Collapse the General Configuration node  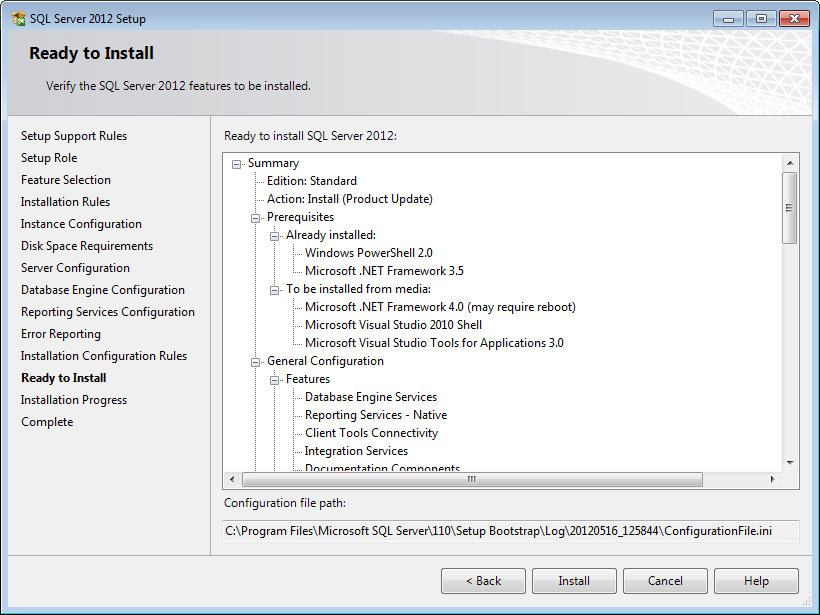[255, 362]
